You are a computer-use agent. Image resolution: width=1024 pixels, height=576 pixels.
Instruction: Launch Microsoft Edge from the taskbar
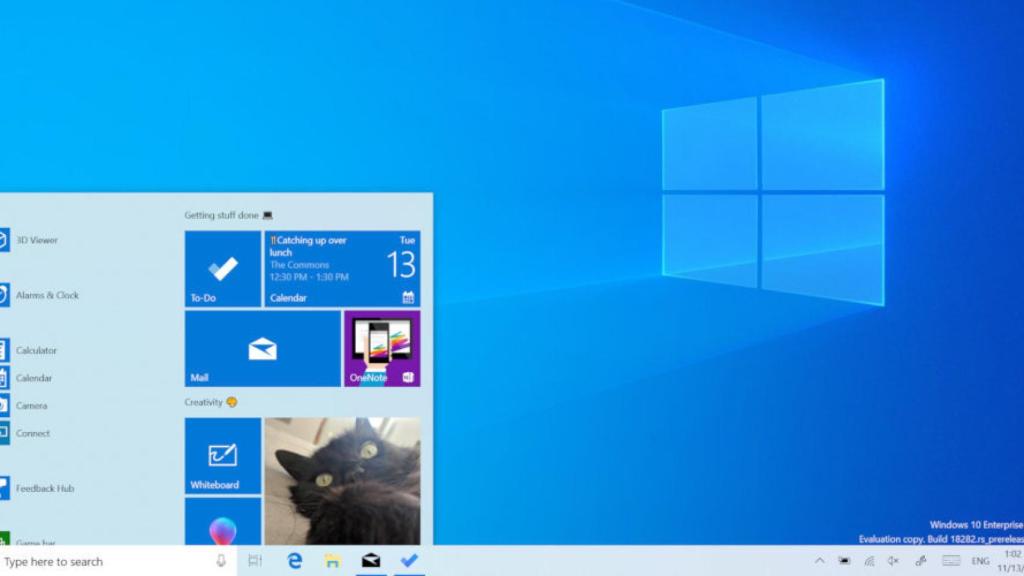(293, 561)
